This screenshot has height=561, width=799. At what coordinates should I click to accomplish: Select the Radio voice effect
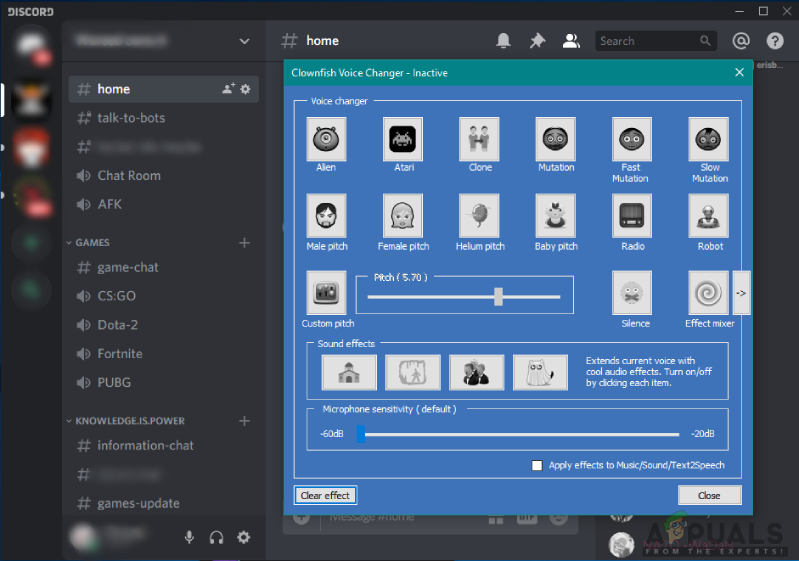[x=632, y=216]
